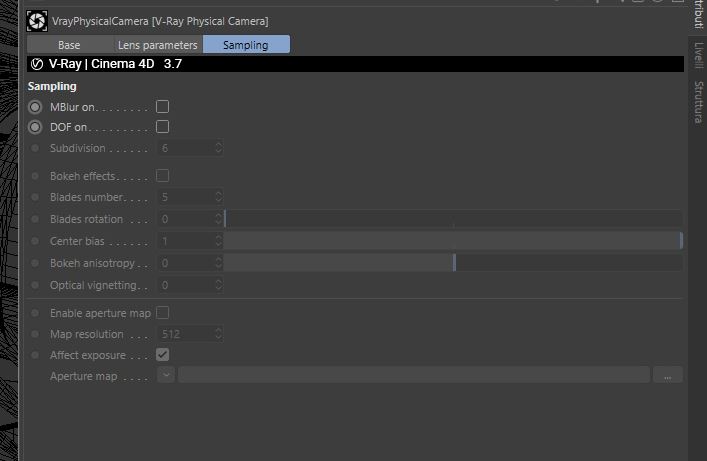Image resolution: width=707 pixels, height=461 pixels.
Task: Click the Bokeh effects keyframe dot
Action: click(x=35, y=176)
